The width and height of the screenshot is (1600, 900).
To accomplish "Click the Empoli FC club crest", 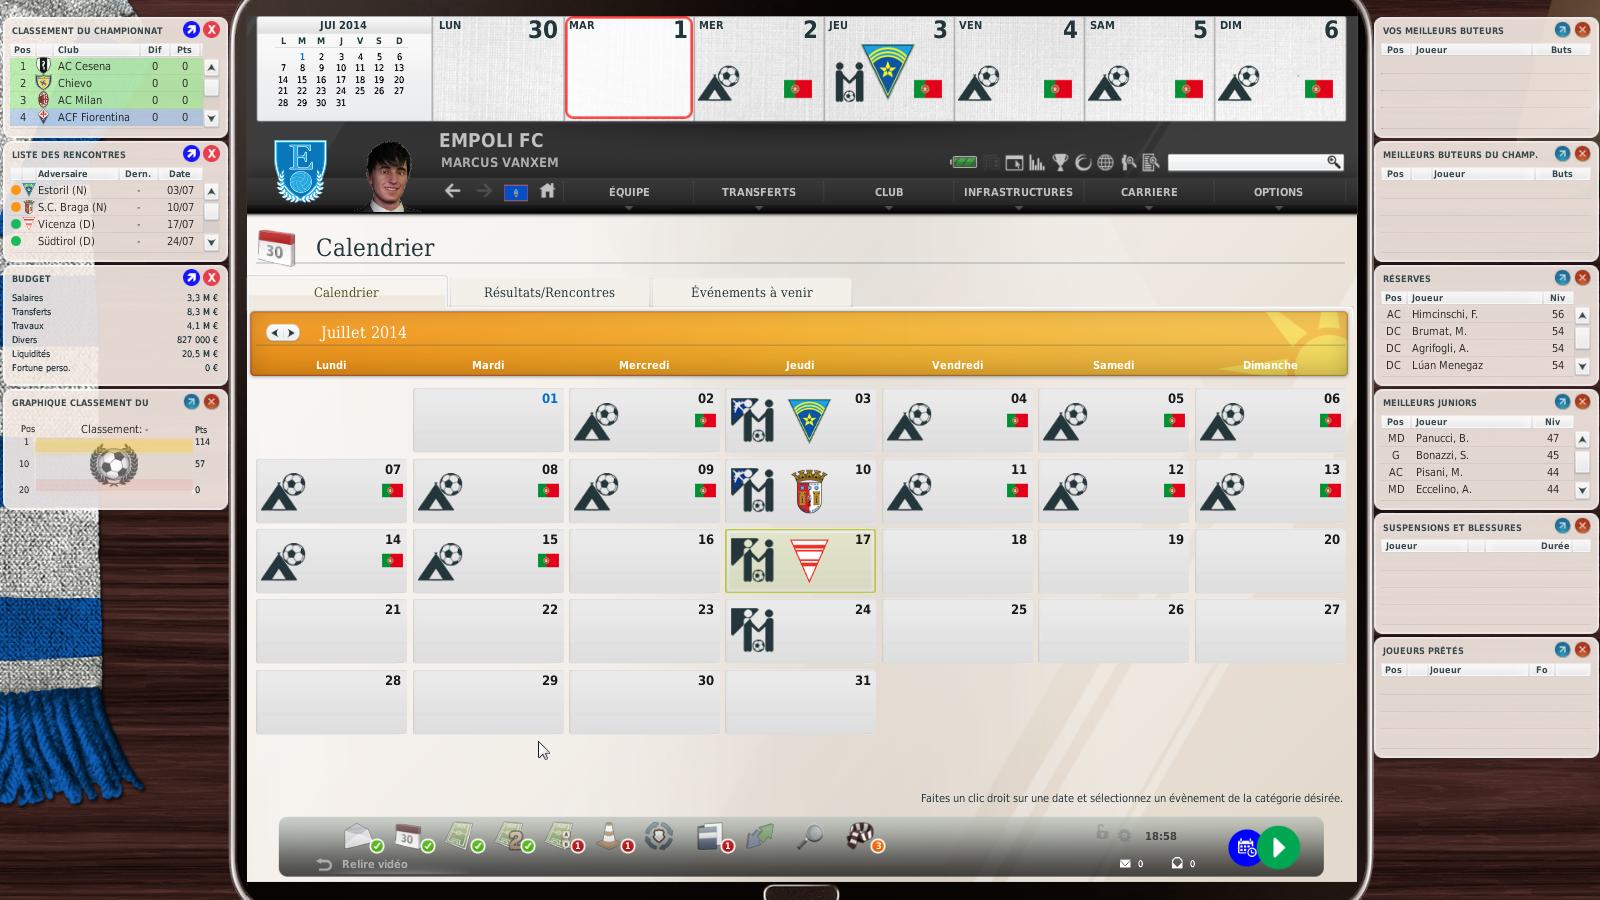I will [301, 171].
